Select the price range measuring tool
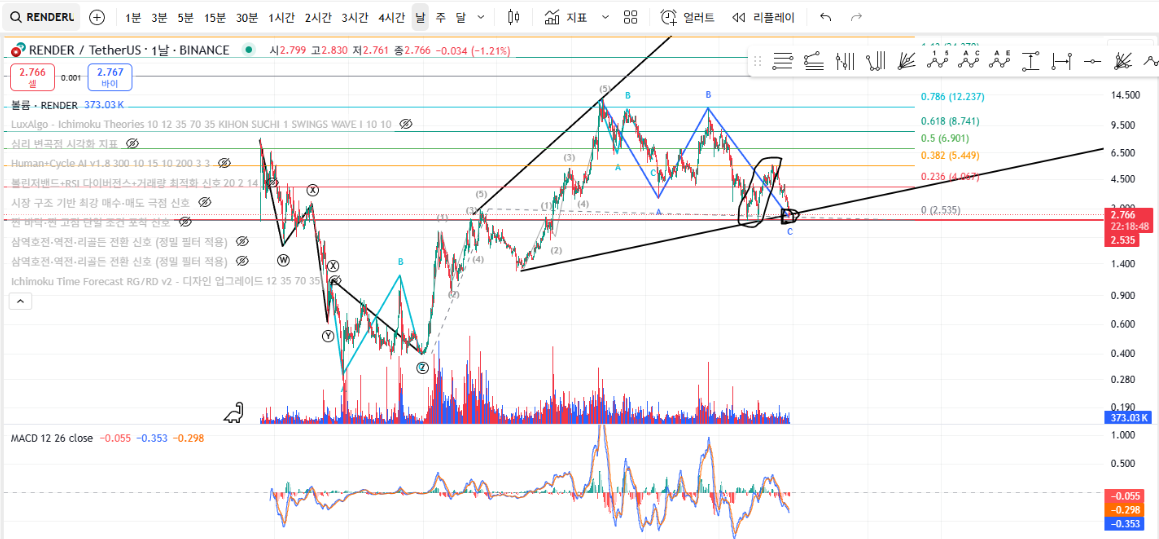 [1031, 62]
